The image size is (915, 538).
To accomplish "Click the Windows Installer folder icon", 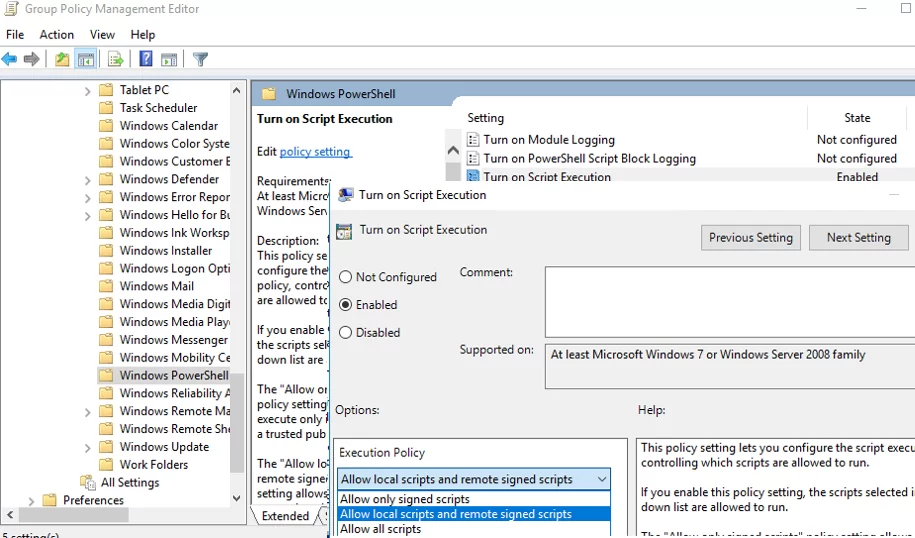I will [x=106, y=250].
